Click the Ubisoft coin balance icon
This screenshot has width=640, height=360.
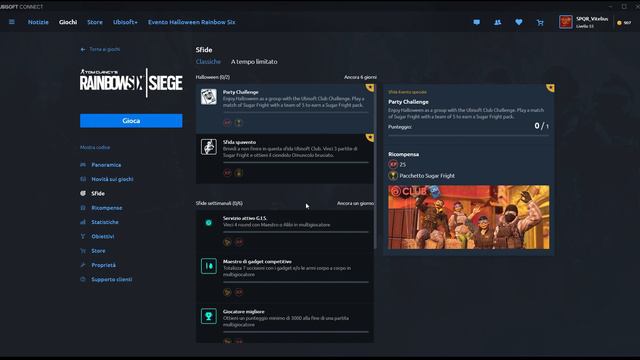tap(619, 23)
